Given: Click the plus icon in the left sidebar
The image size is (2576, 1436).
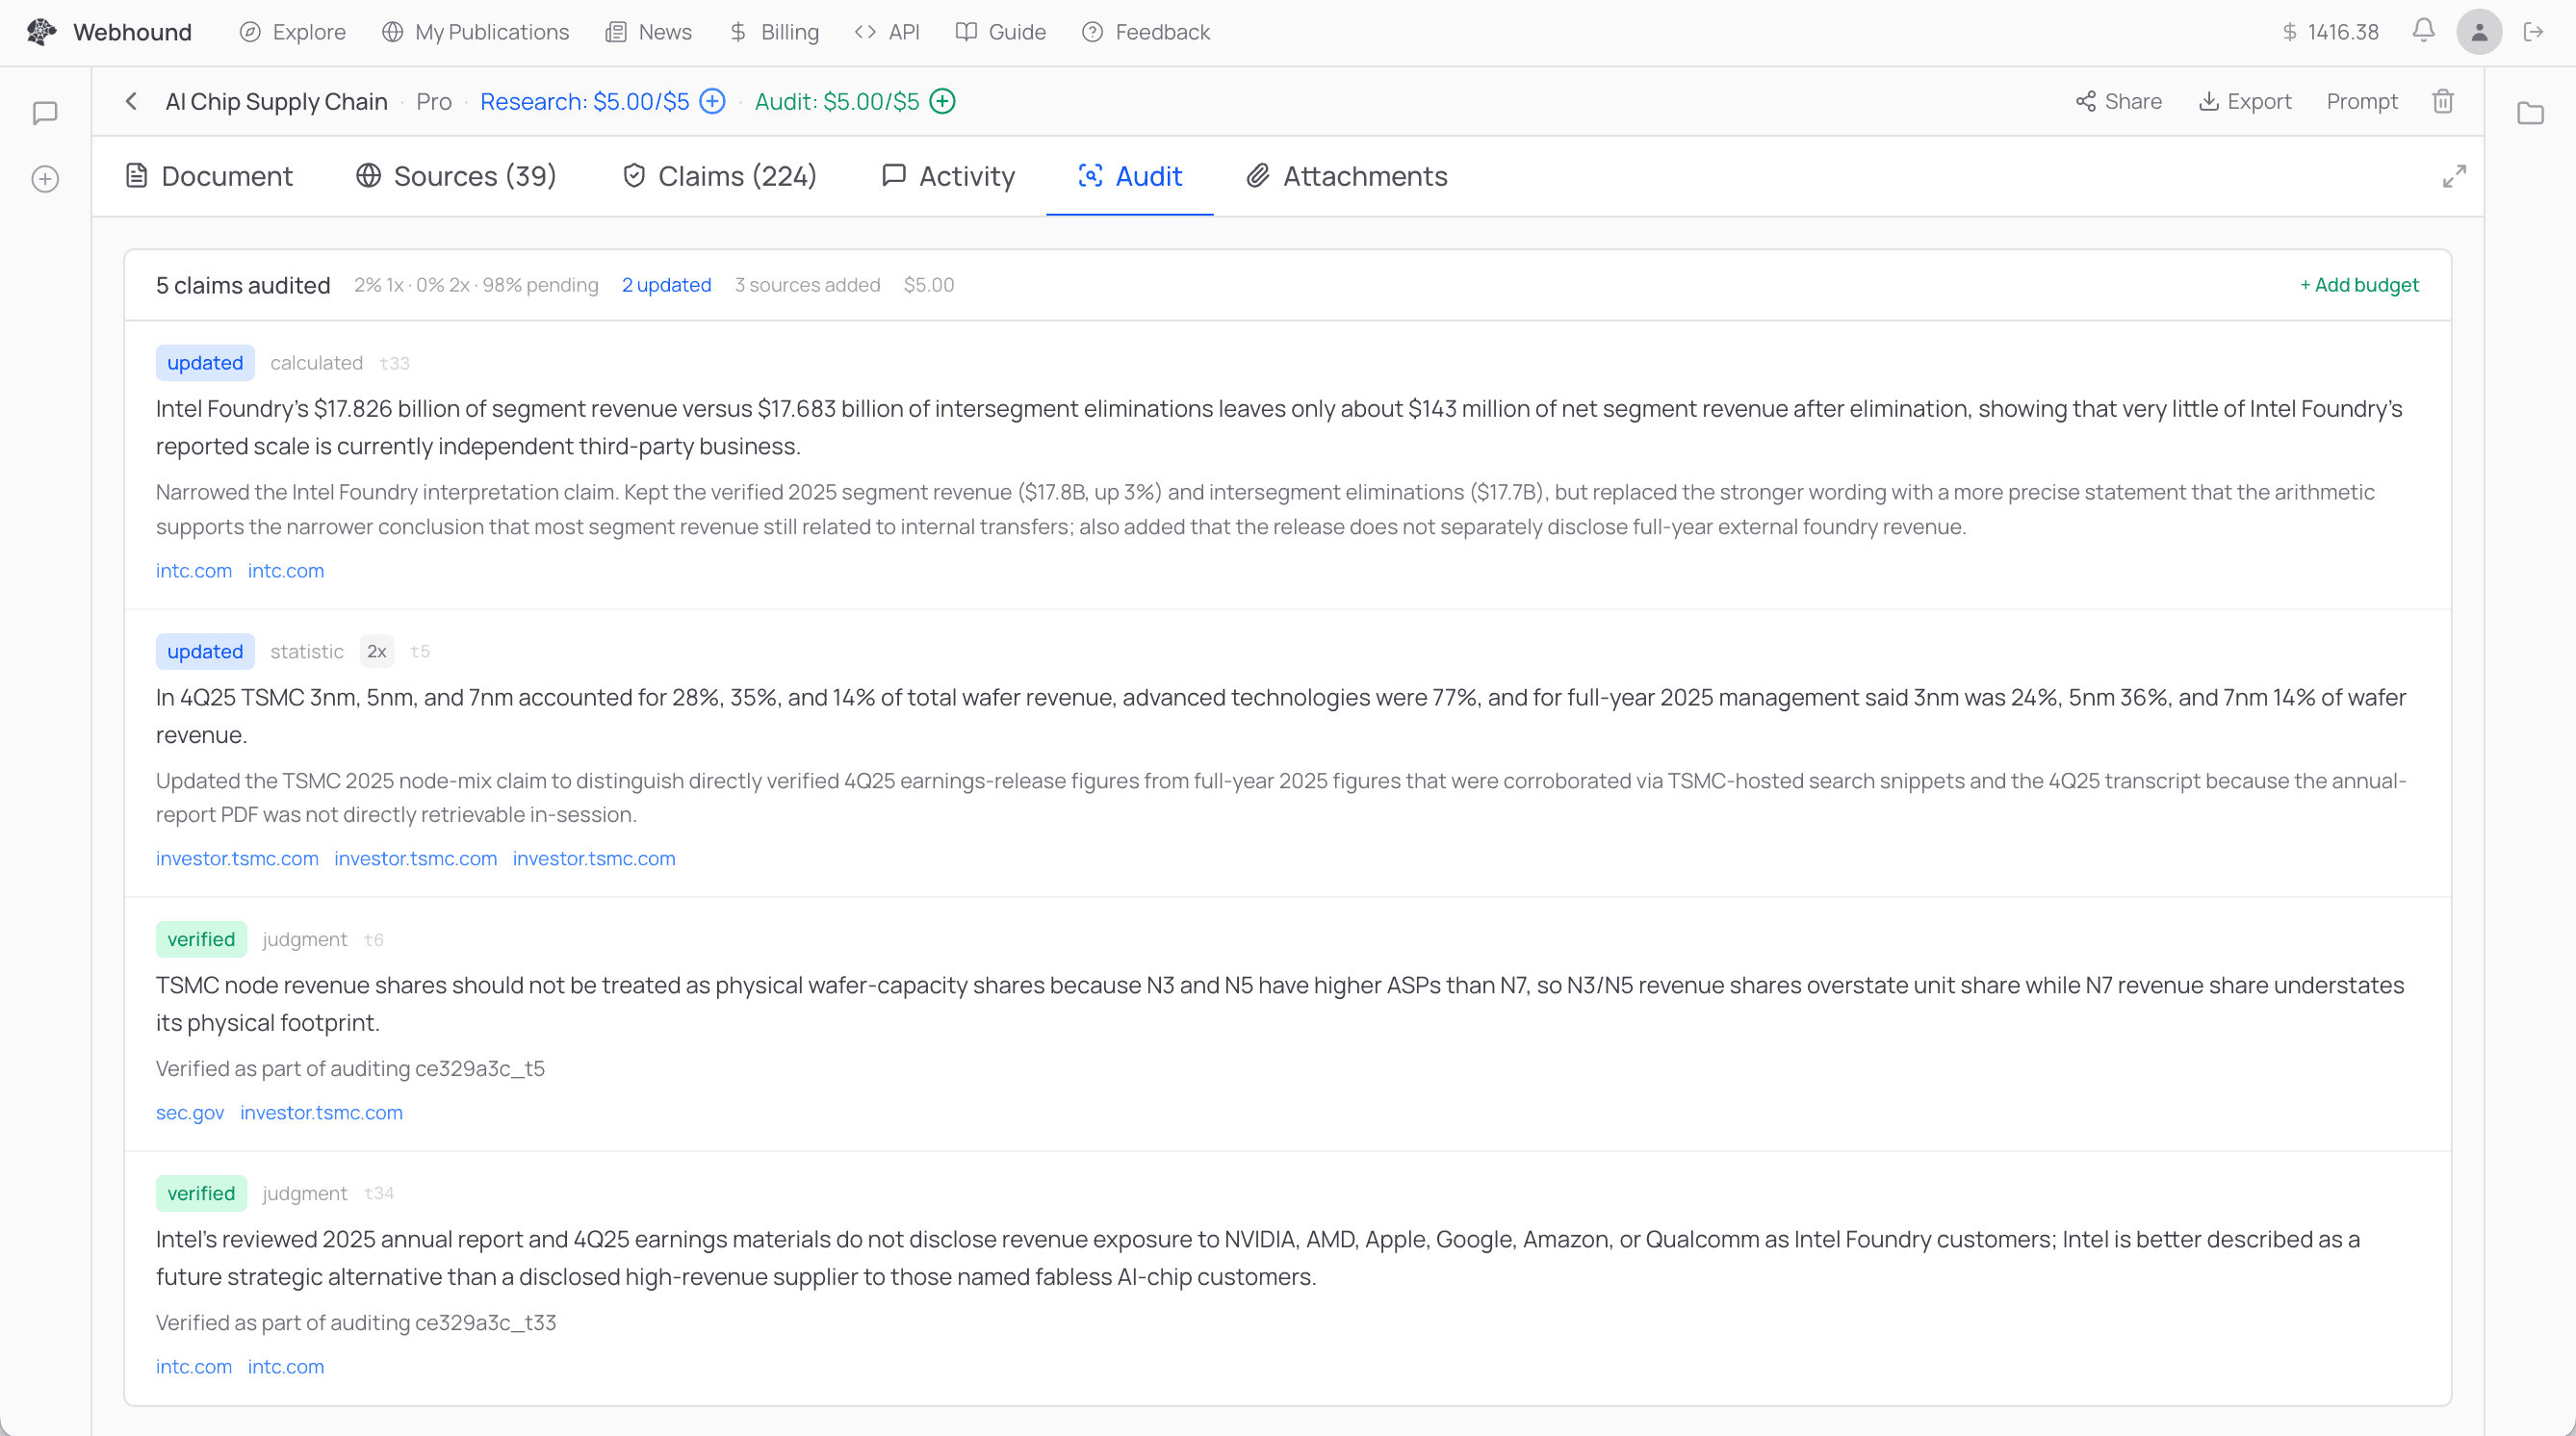Looking at the screenshot, I should coord(45,178).
